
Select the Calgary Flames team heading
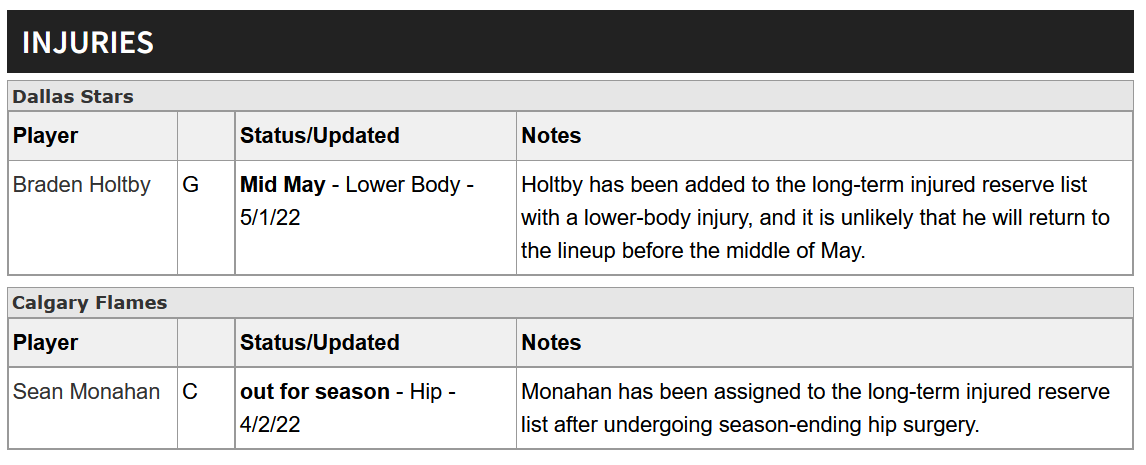(90, 303)
